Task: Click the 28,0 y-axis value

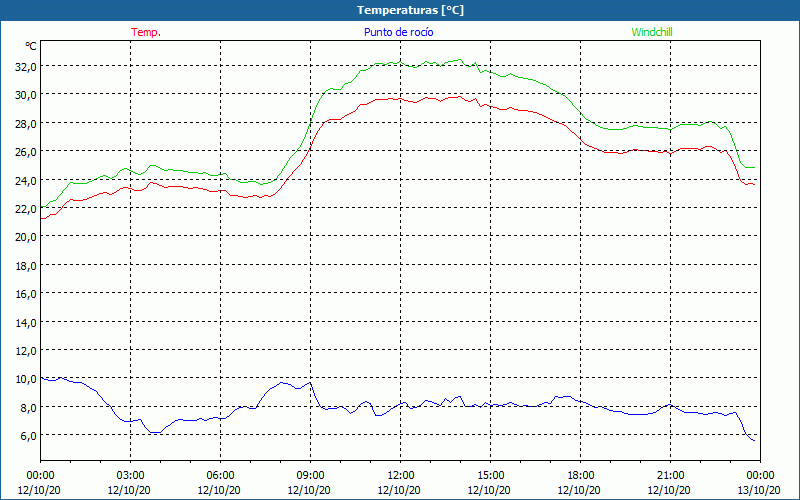Action: click(x=26, y=123)
